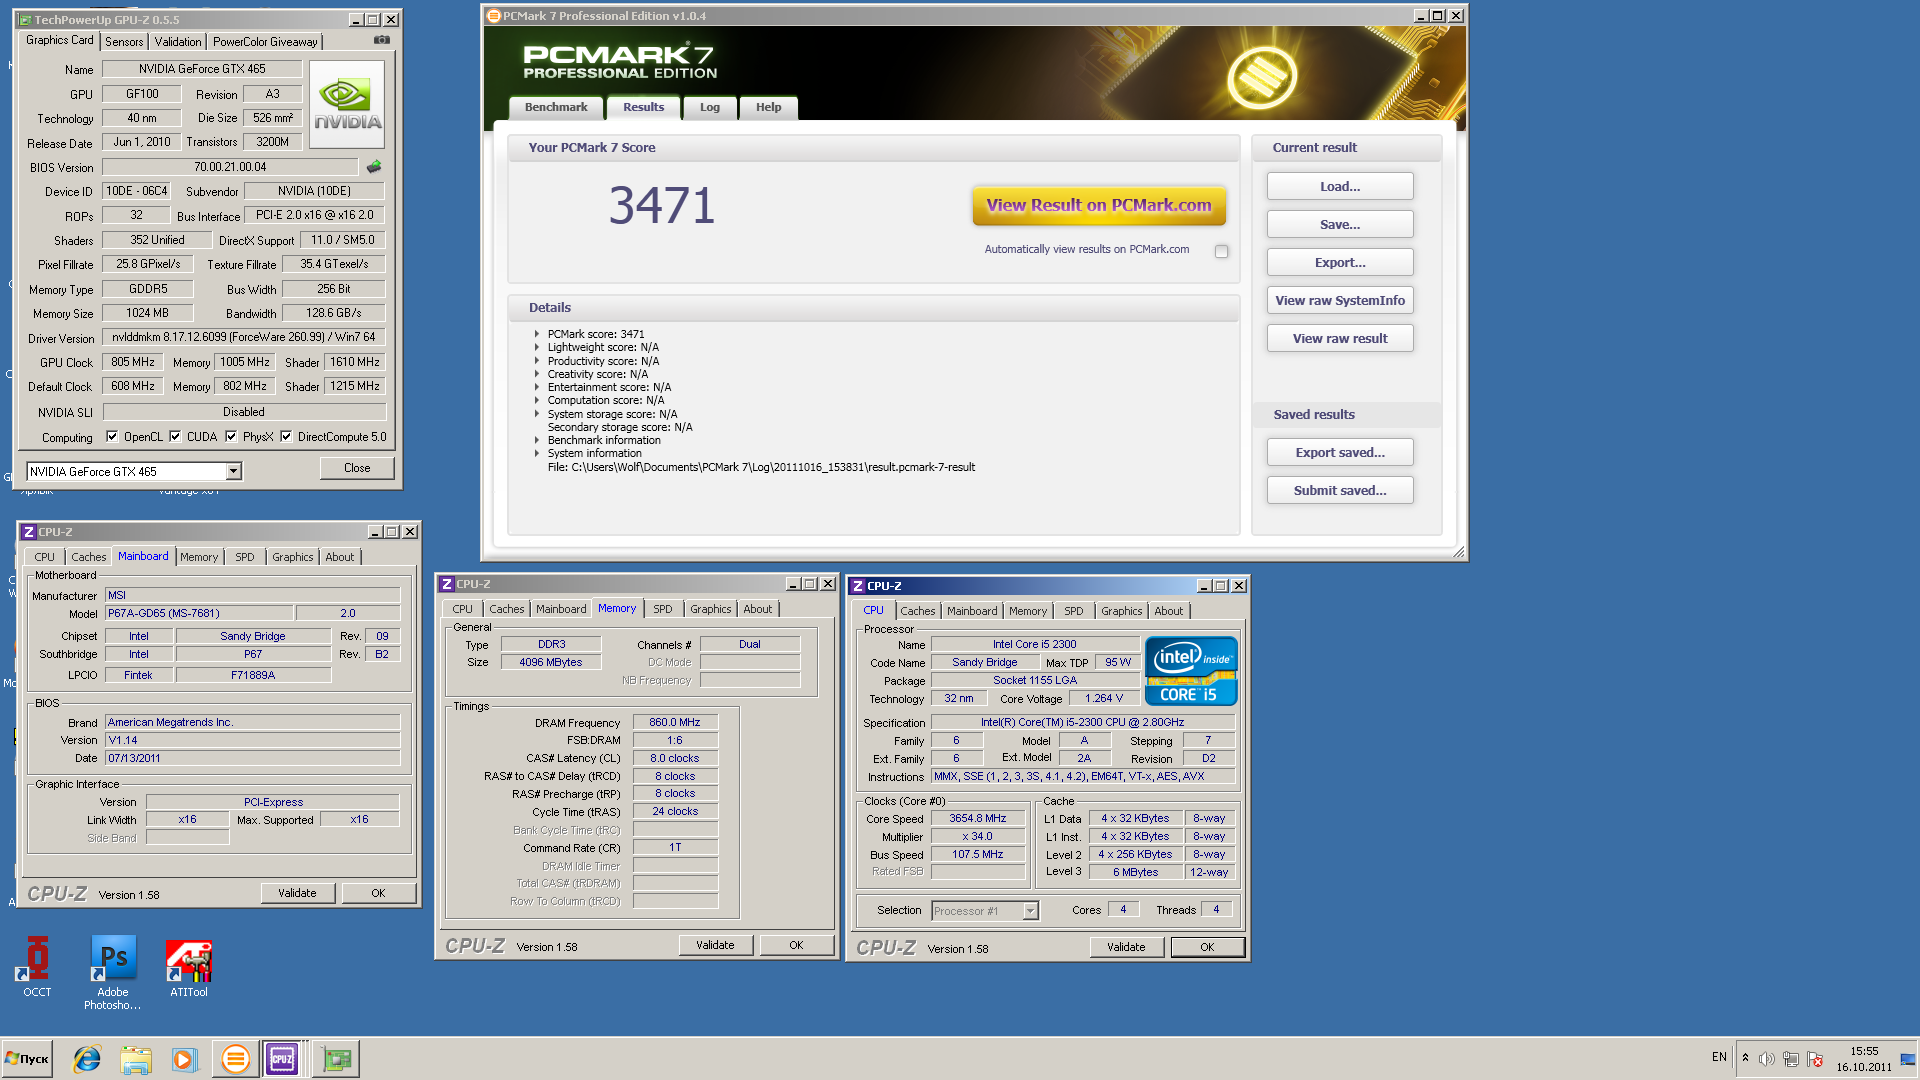The height and width of the screenshot is (1080, 1920).
Task: Toggle the CUDA checkbox in GPU-Z
Action: click(175, 436)
